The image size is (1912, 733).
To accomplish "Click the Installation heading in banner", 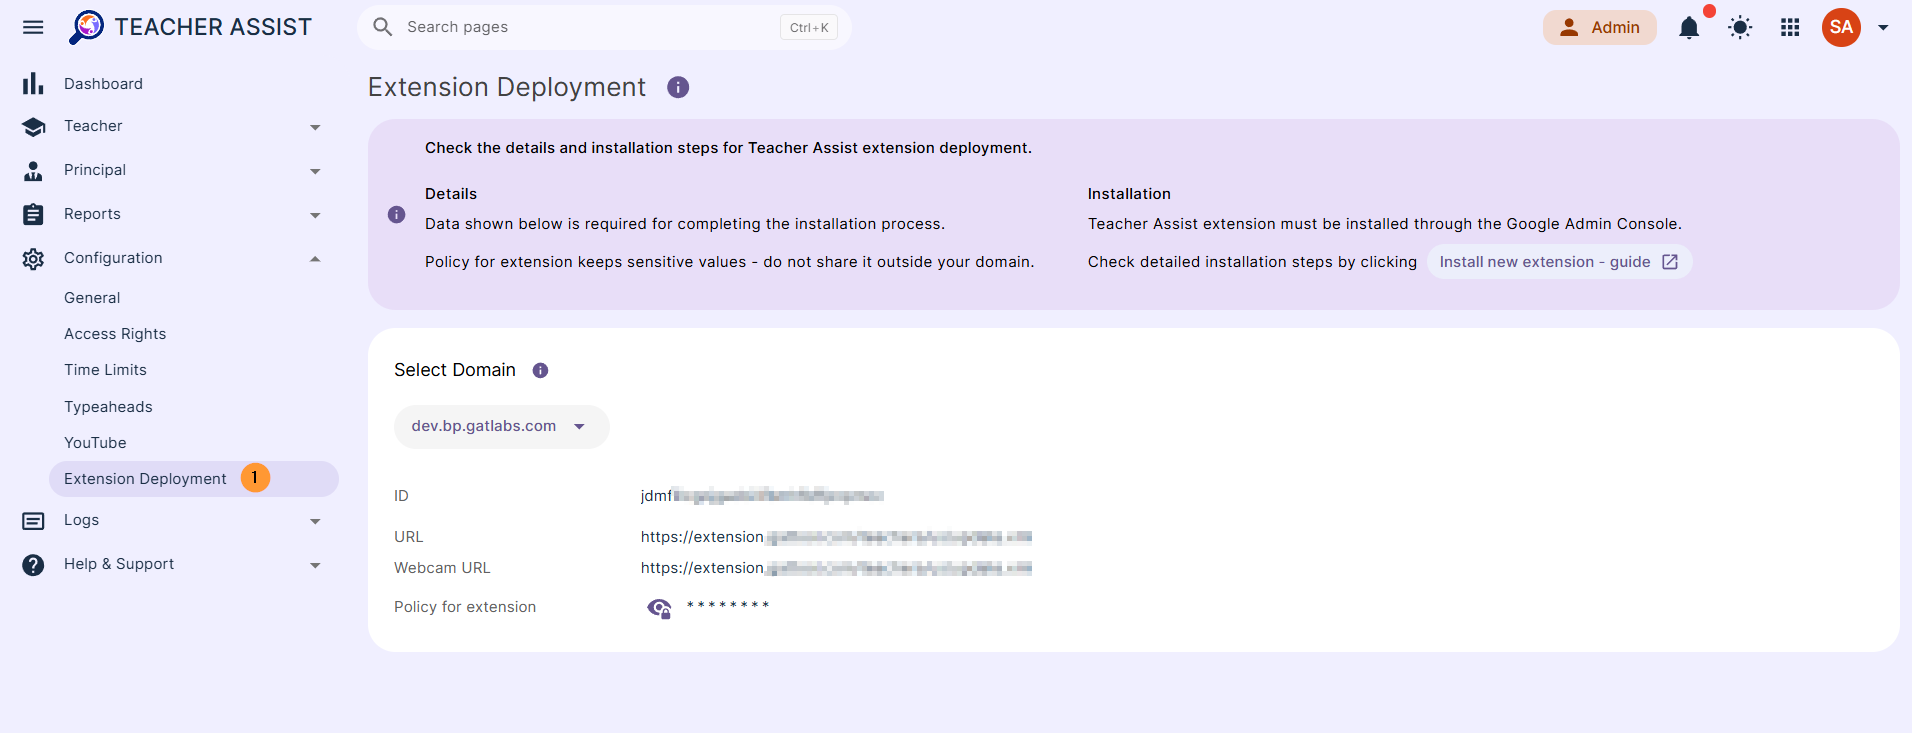I will click(1129, 194).
